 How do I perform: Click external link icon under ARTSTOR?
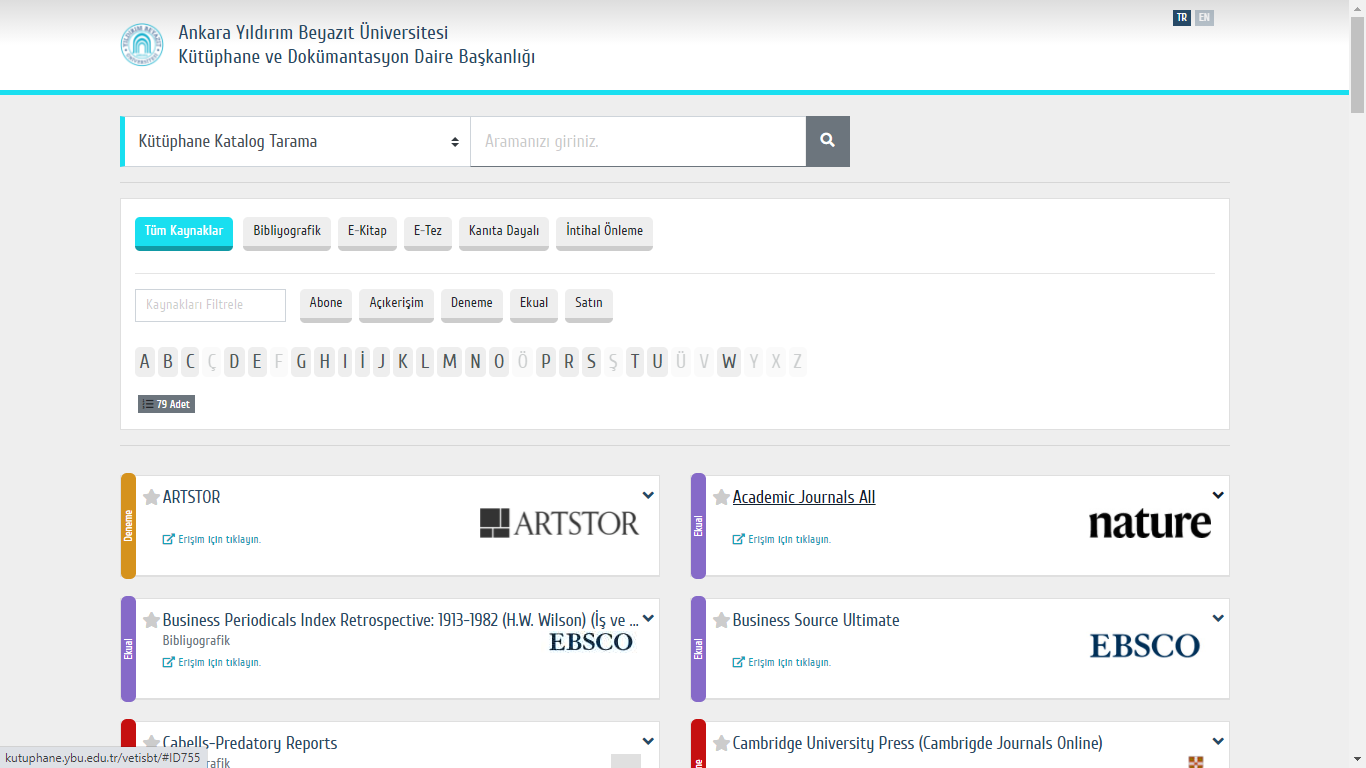coord(168,539)
